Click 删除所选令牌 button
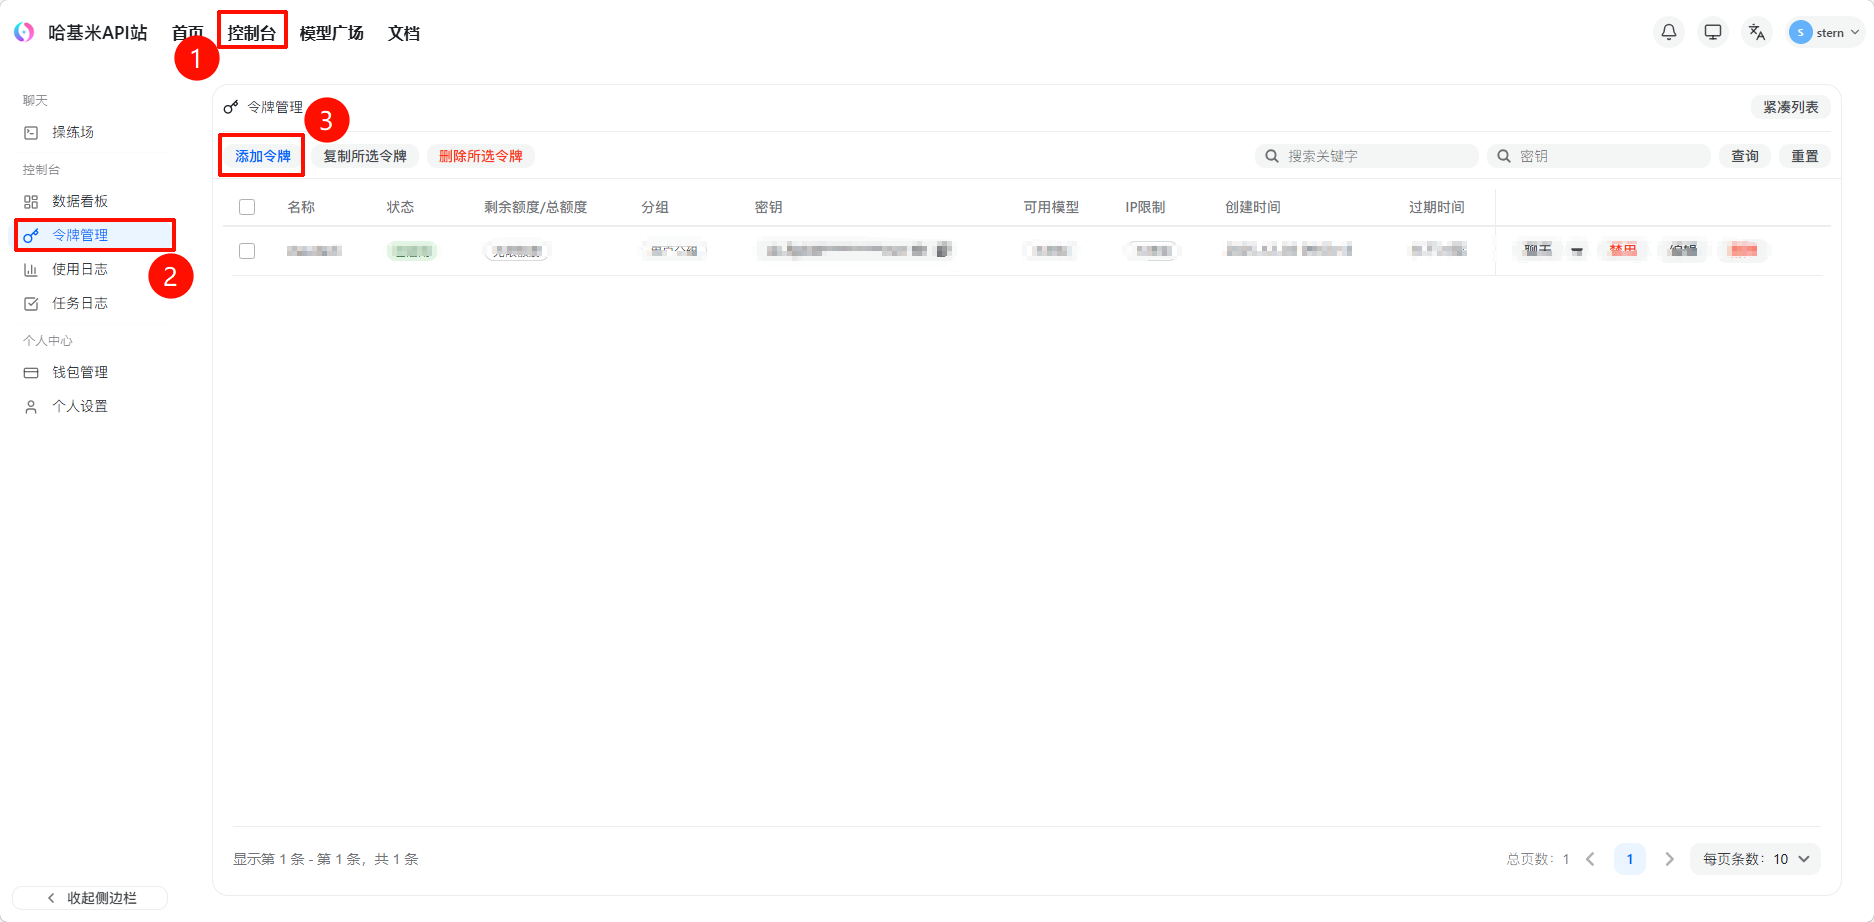This screenshot has width=1874, height=922. 481,156
